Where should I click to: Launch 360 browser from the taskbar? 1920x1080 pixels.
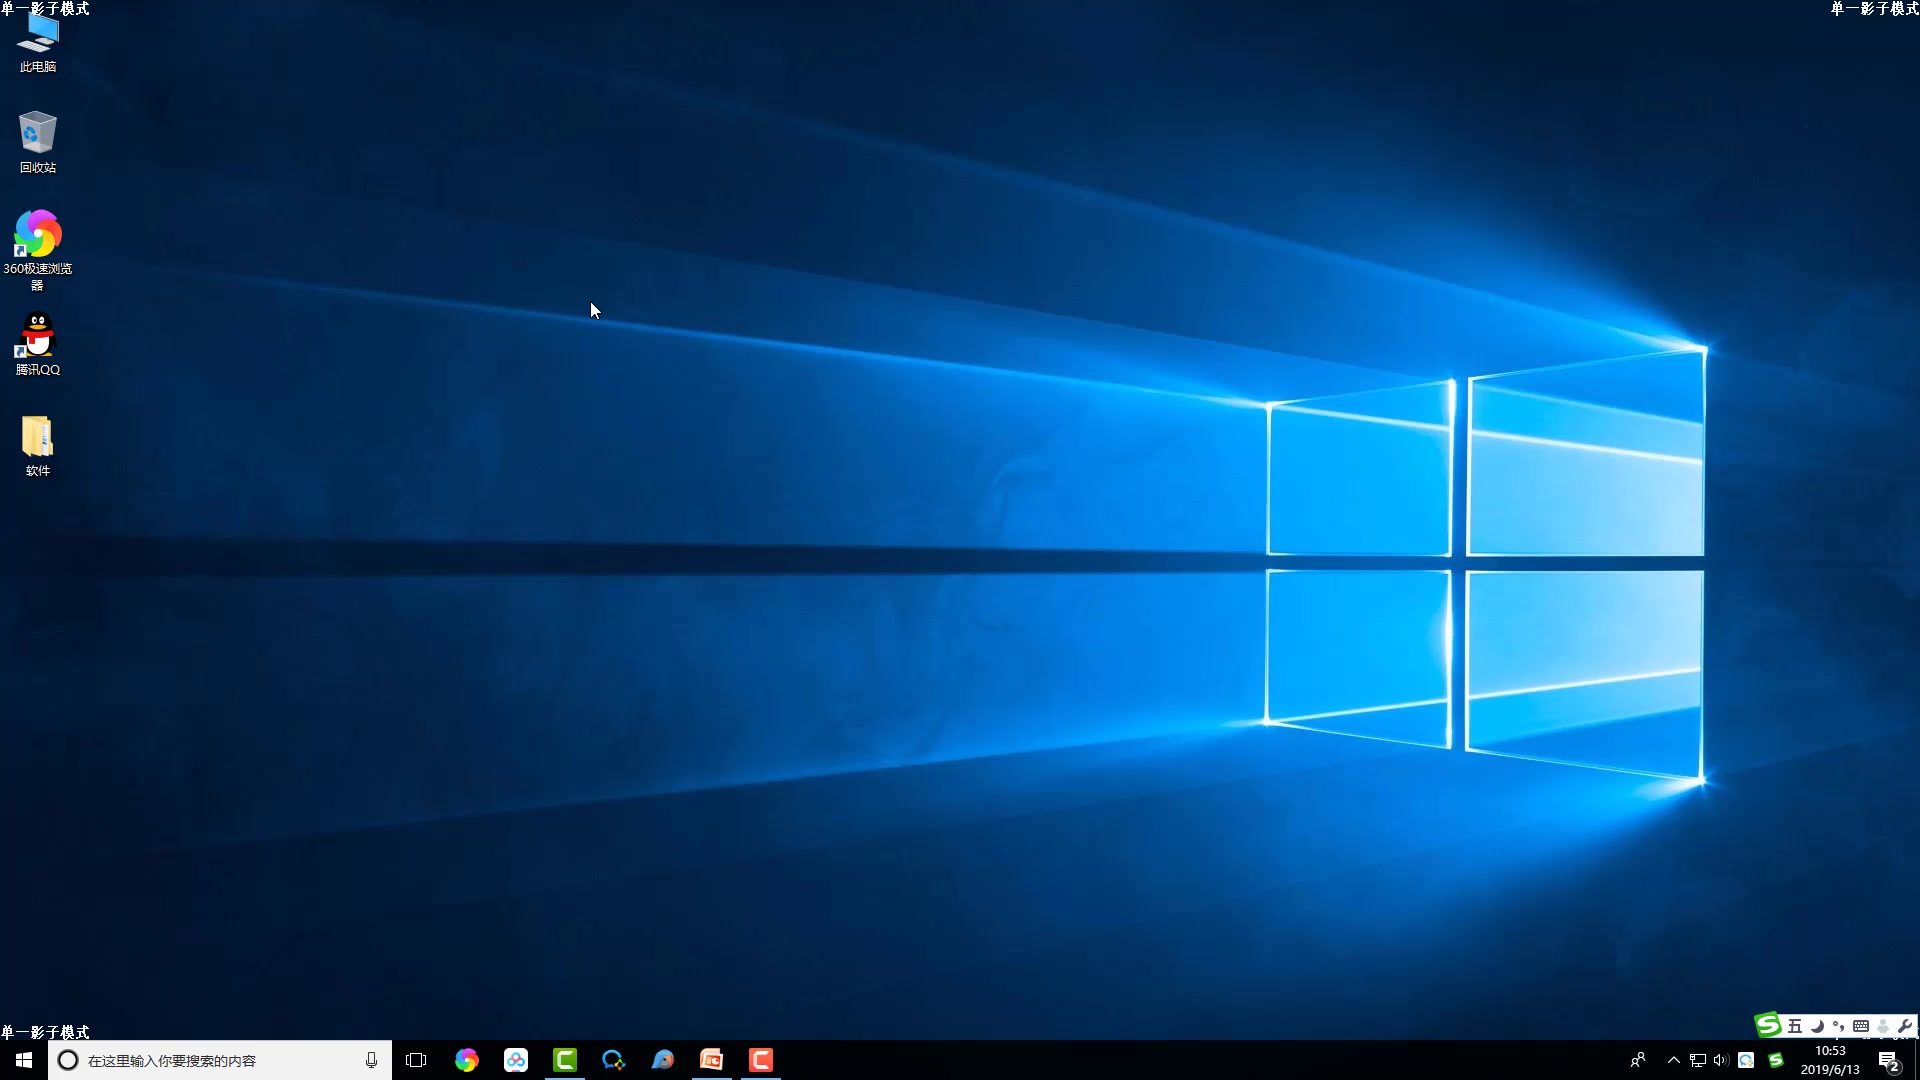(466, 1060)
